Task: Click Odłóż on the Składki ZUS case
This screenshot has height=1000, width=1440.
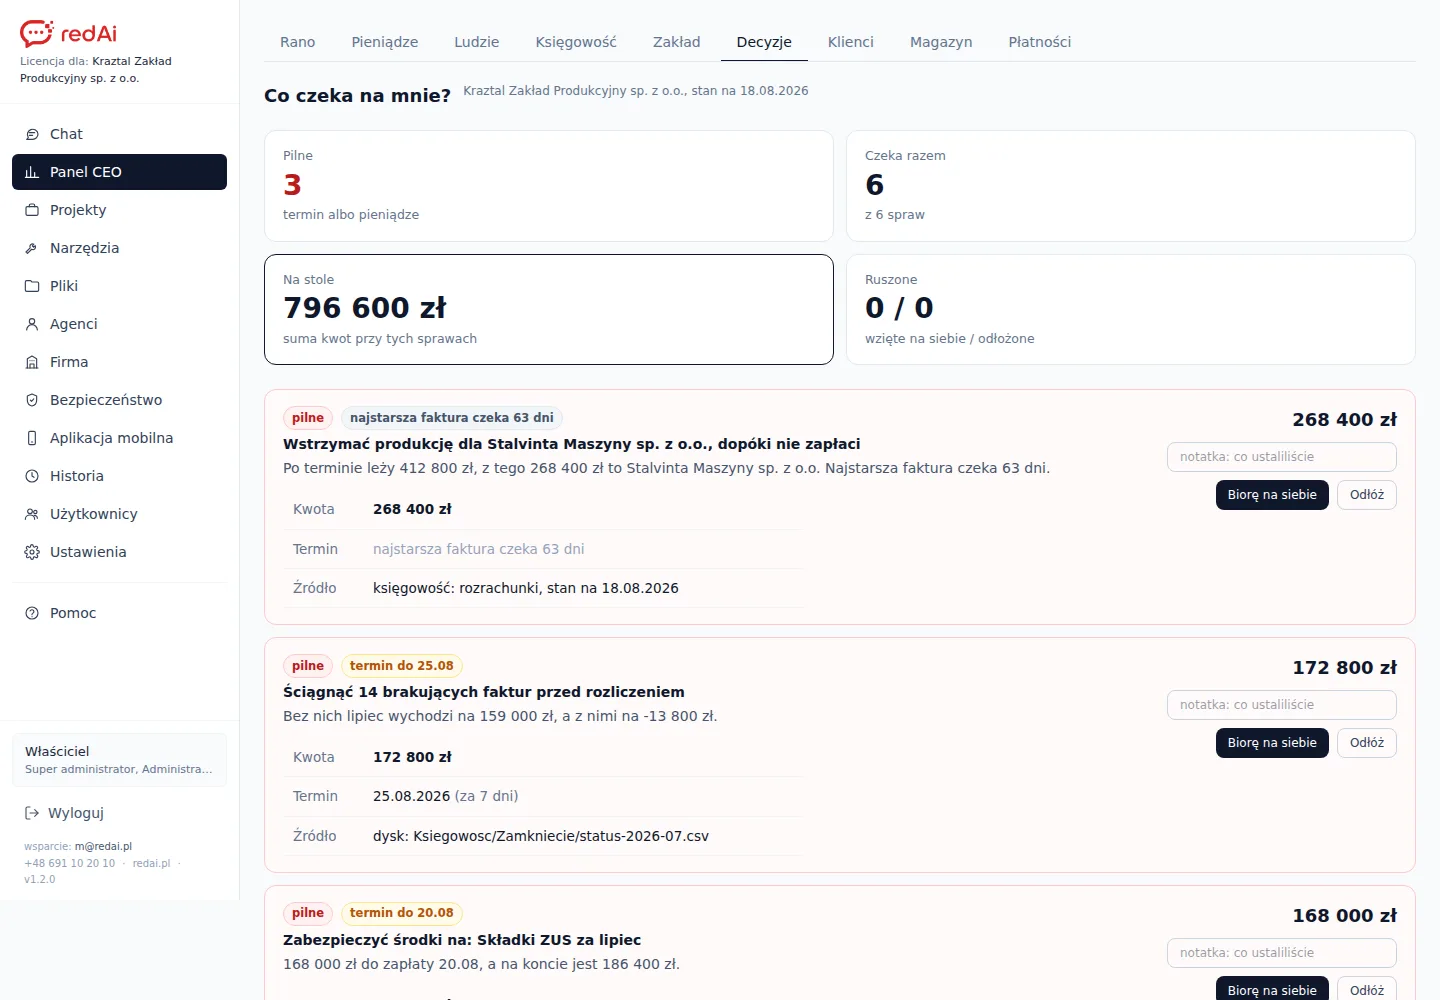Action: (1367, 988)
